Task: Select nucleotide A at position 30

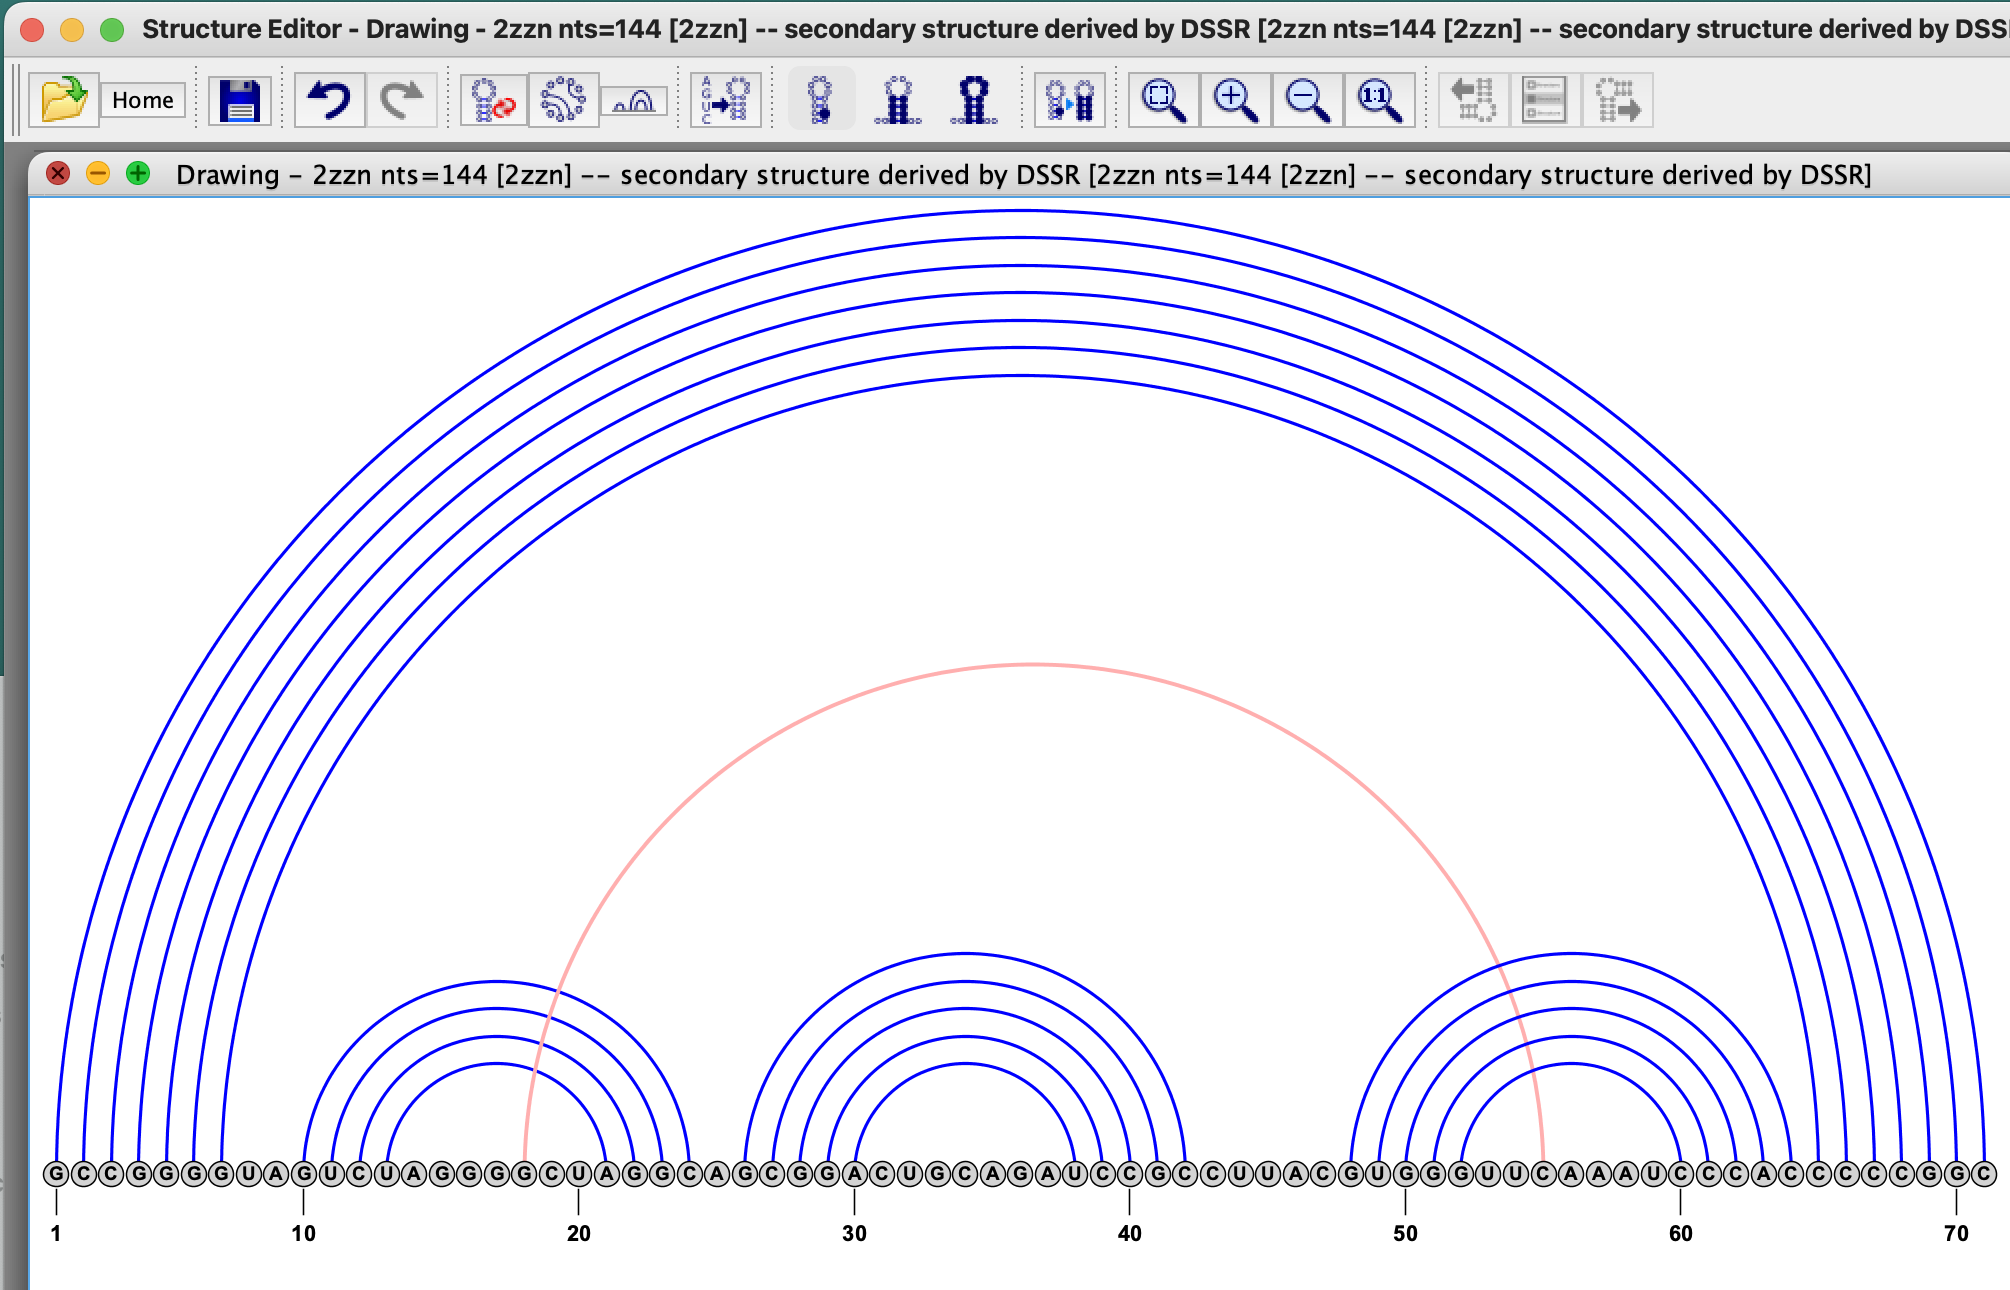Action: [x=855, y=1173]
